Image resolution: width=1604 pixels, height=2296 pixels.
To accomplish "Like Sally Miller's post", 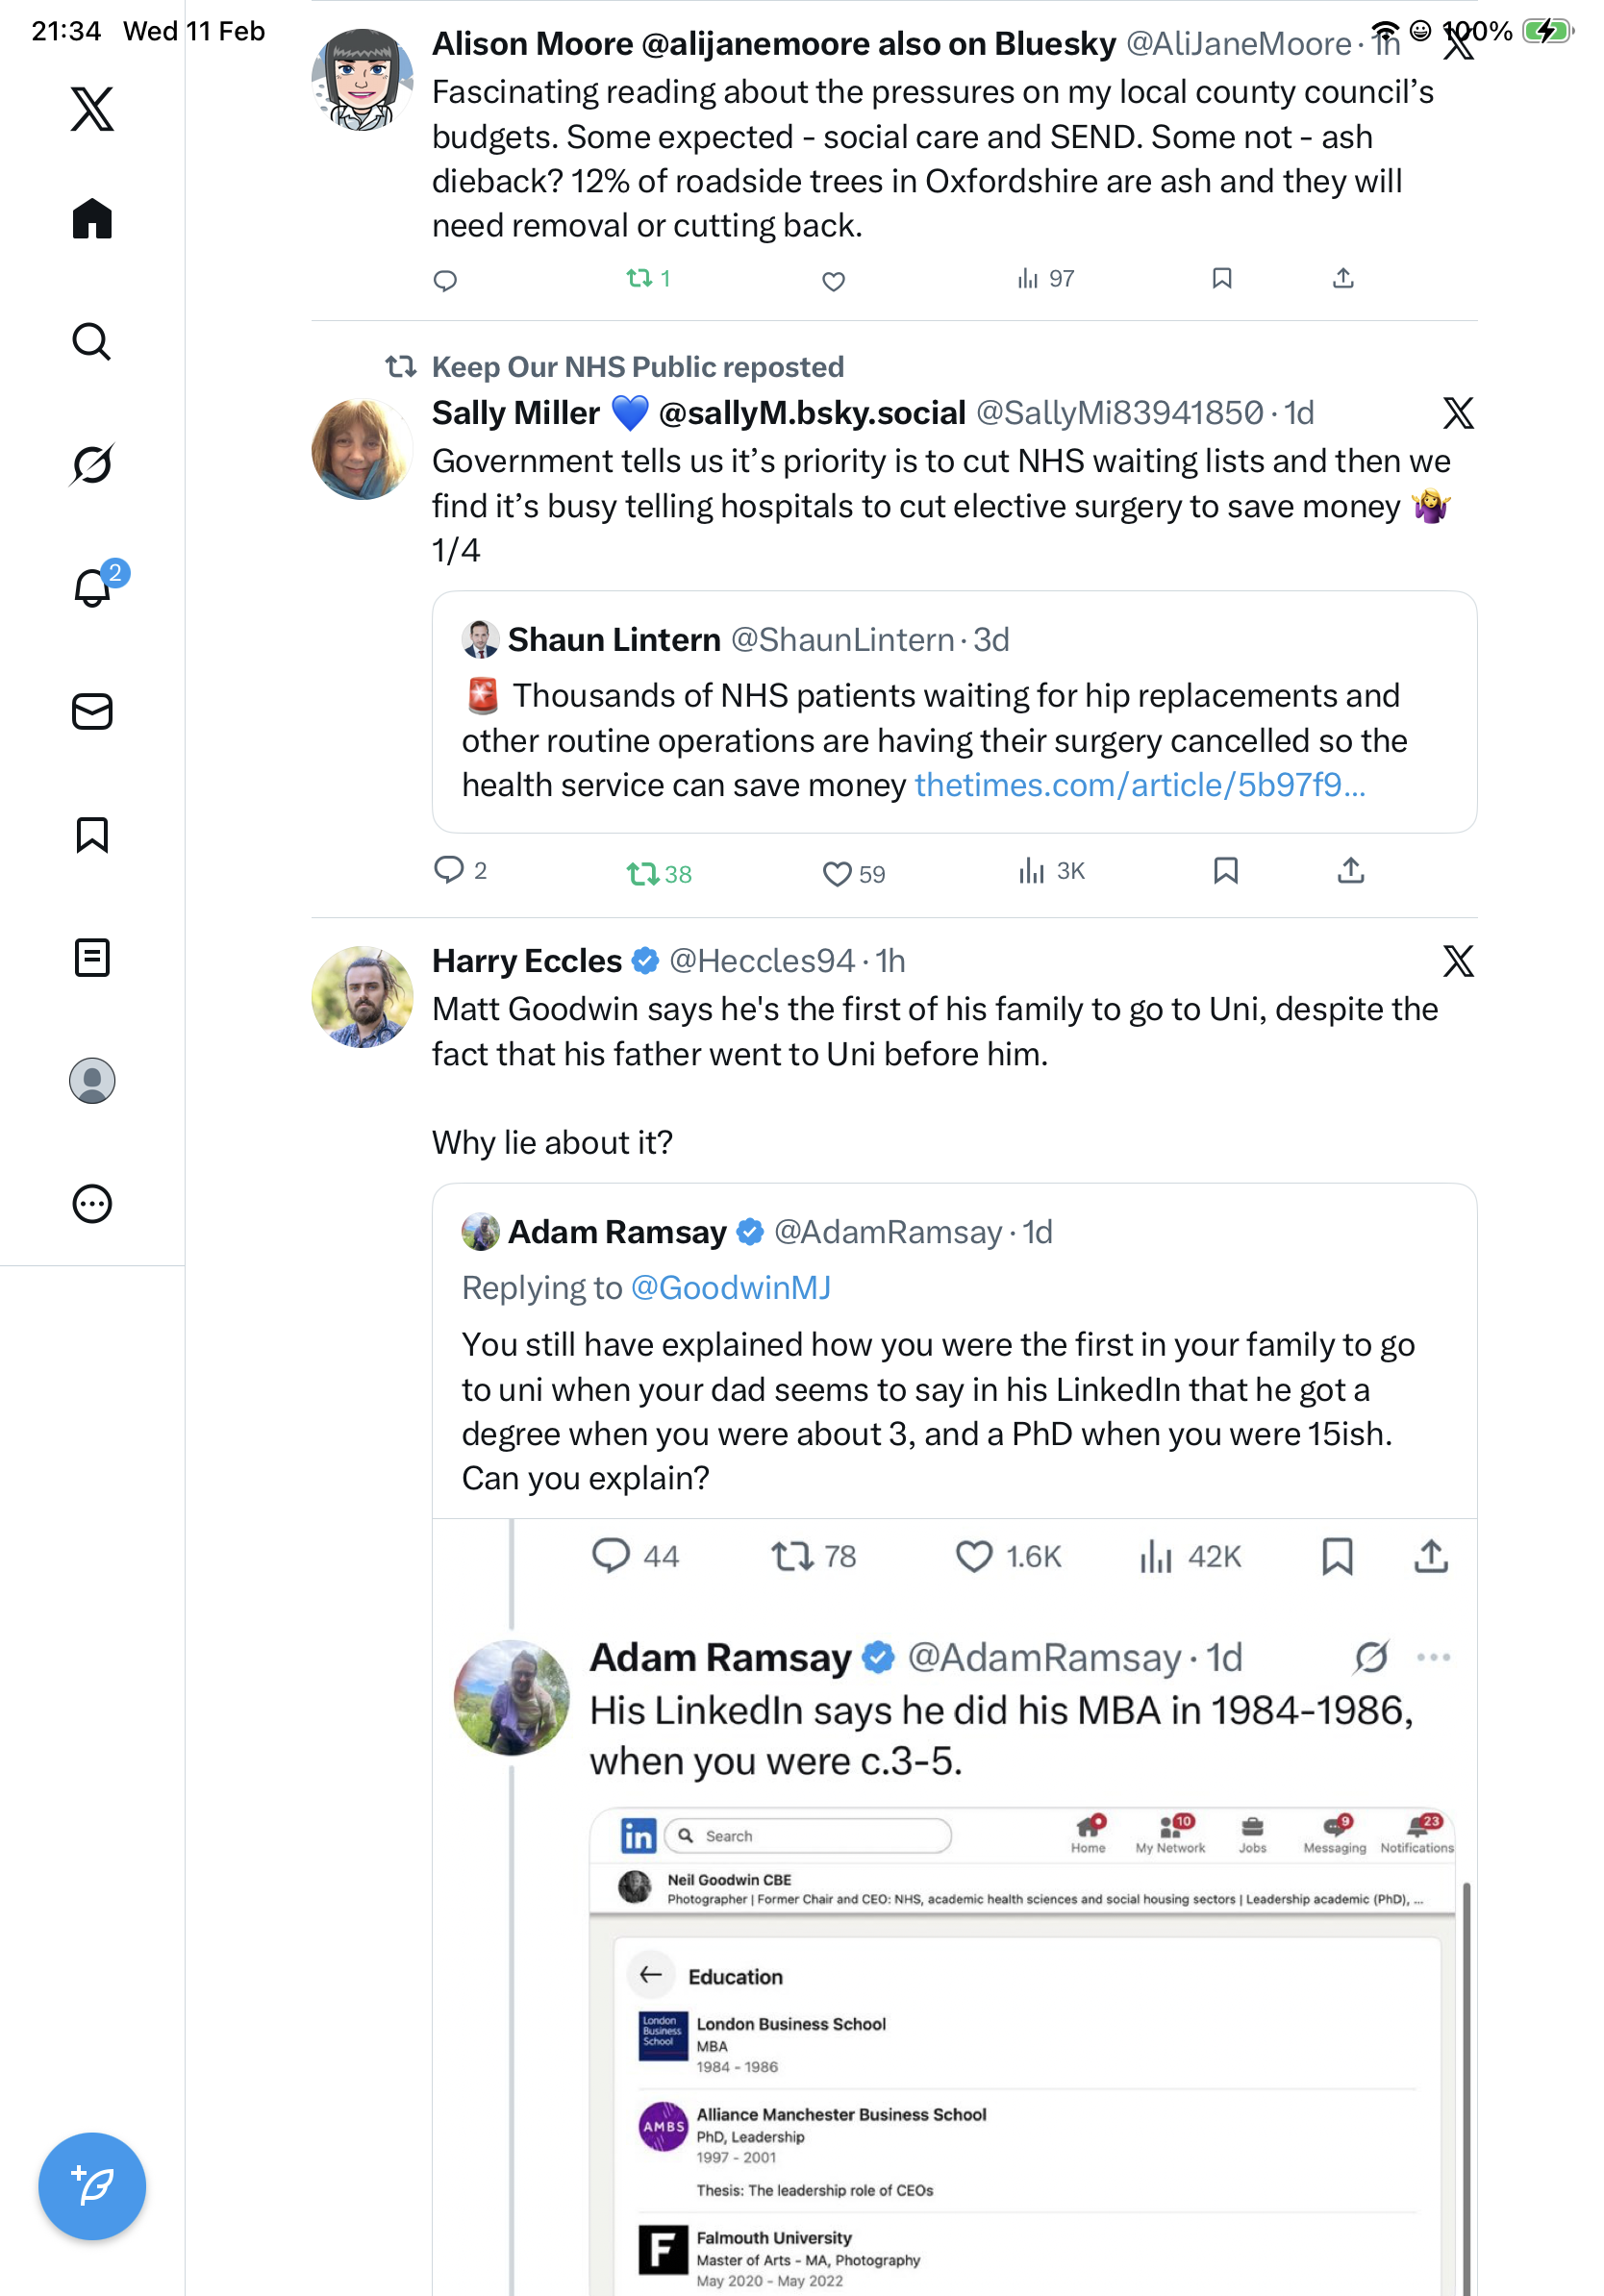I will (x=836, y=873).
